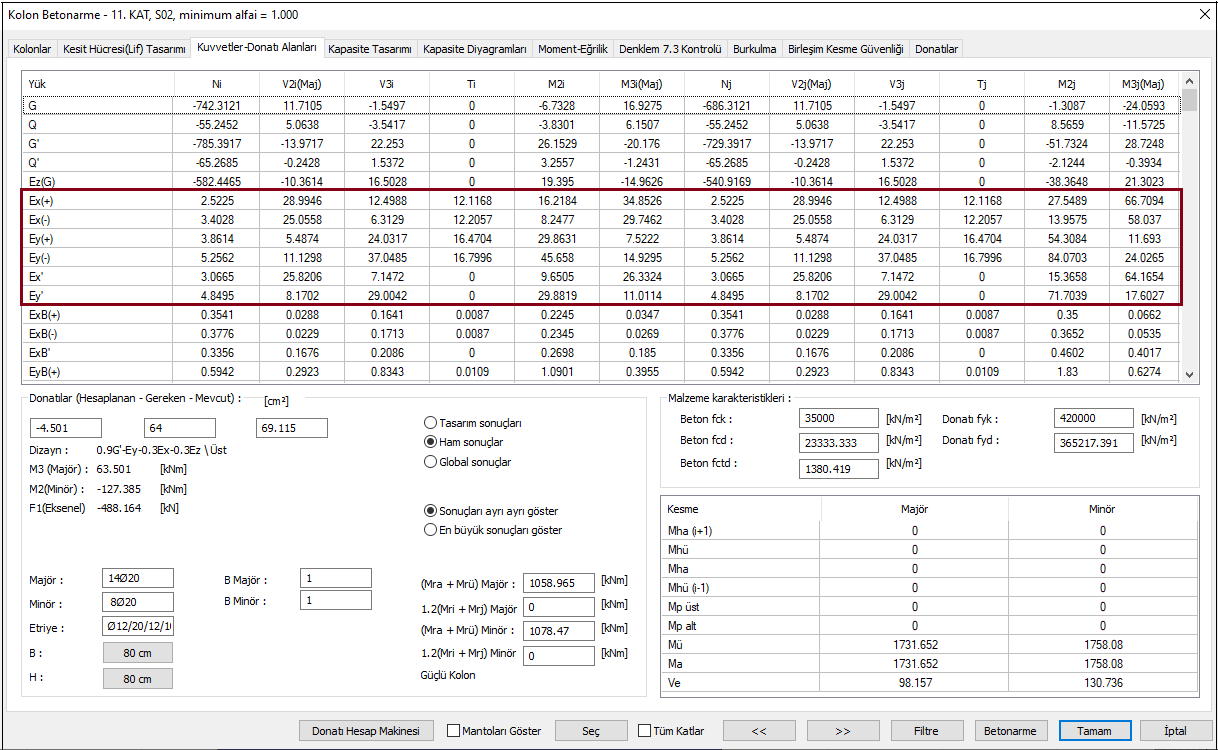Image resolution: width=1218 pixels, height=750 pixels.
Task: Click the Majör reinforcement input field
Action: (138, 578)
